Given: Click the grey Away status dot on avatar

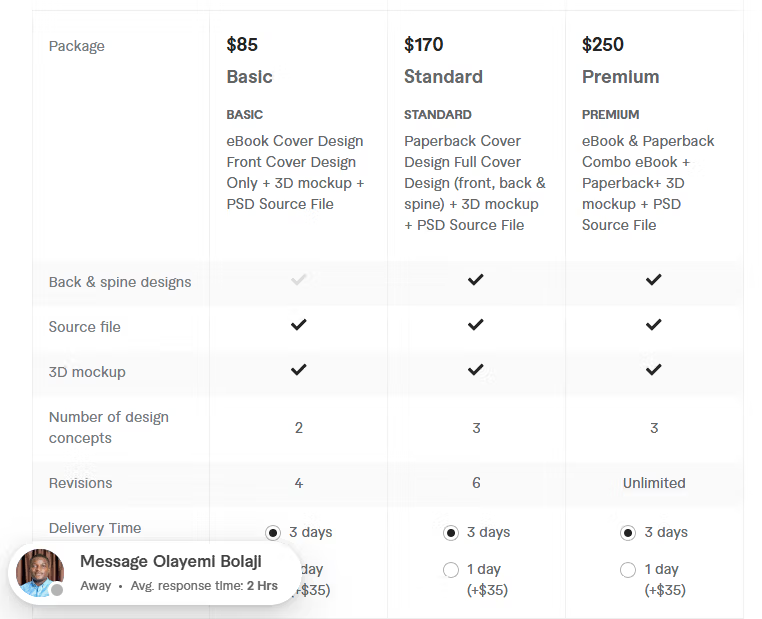Looking at the screenshot, I should pos(57,590).
